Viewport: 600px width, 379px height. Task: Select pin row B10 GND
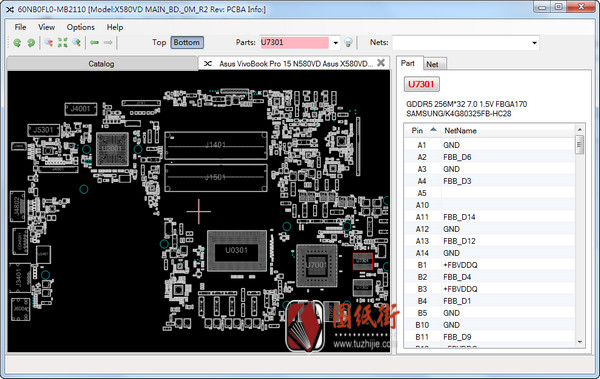tap(490, 325)
